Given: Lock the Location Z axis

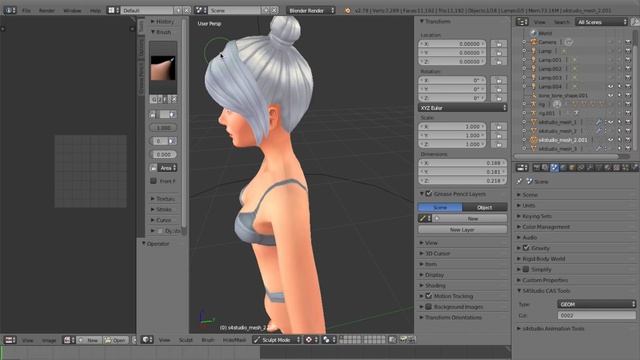Looking at the screenshot, I should click(x=499, y=62).
